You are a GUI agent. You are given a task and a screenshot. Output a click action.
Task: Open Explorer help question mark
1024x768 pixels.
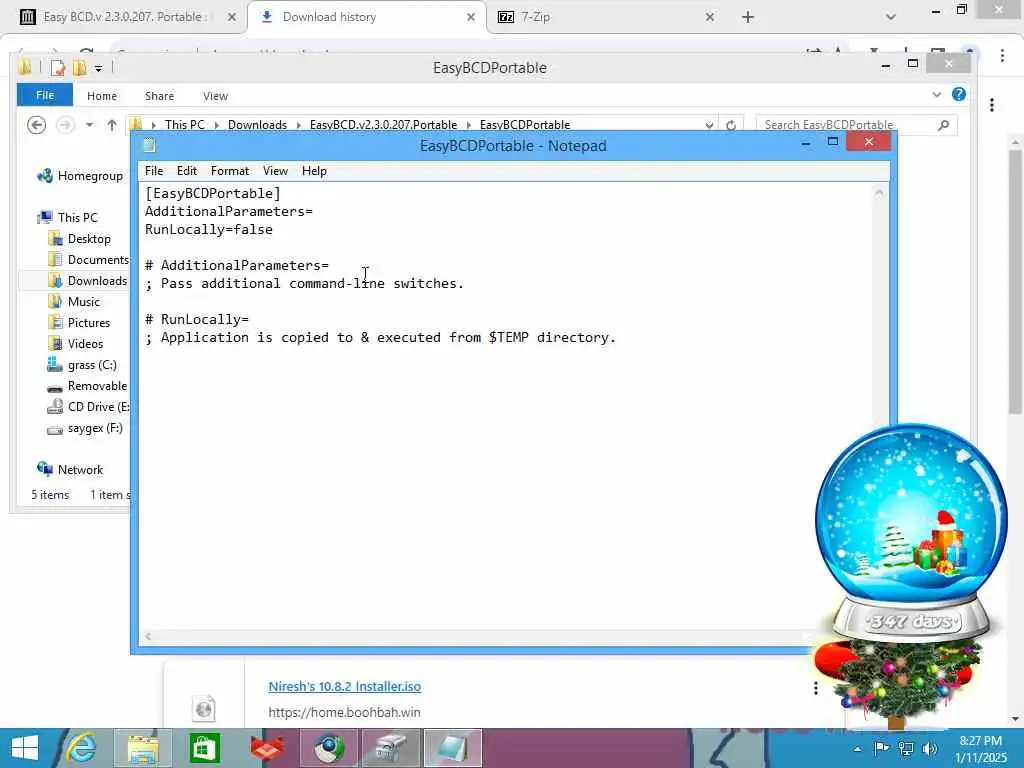tap(959, 95)
